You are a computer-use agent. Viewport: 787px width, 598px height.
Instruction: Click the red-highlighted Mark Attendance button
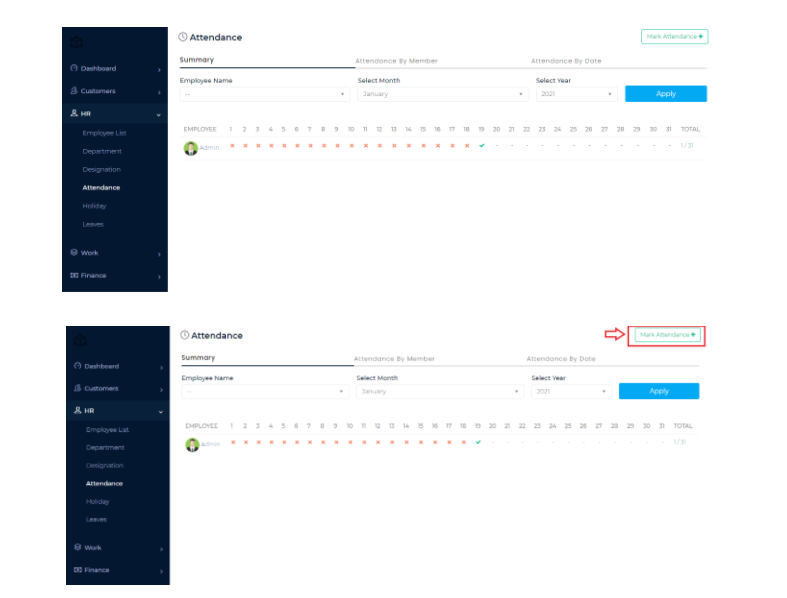667,335
